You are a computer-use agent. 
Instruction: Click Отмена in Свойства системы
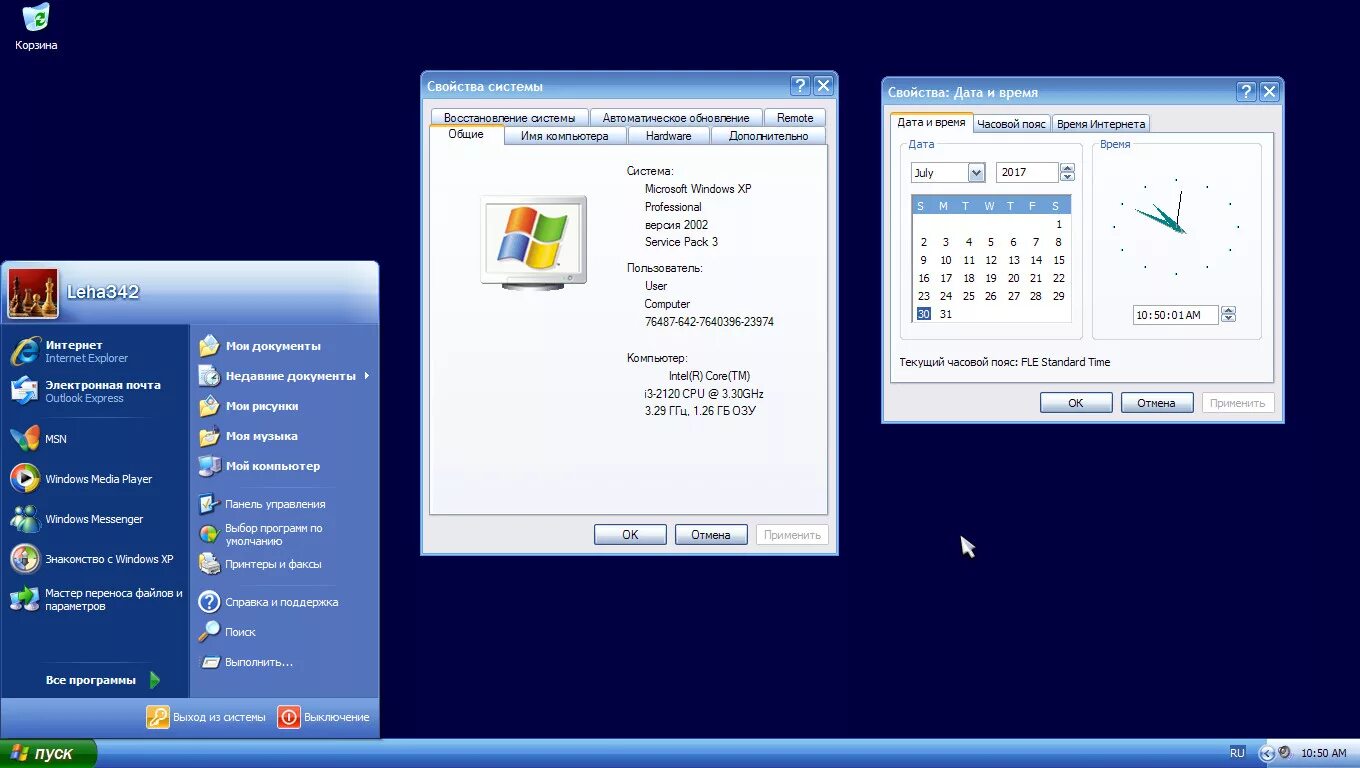tap(711, 535)
